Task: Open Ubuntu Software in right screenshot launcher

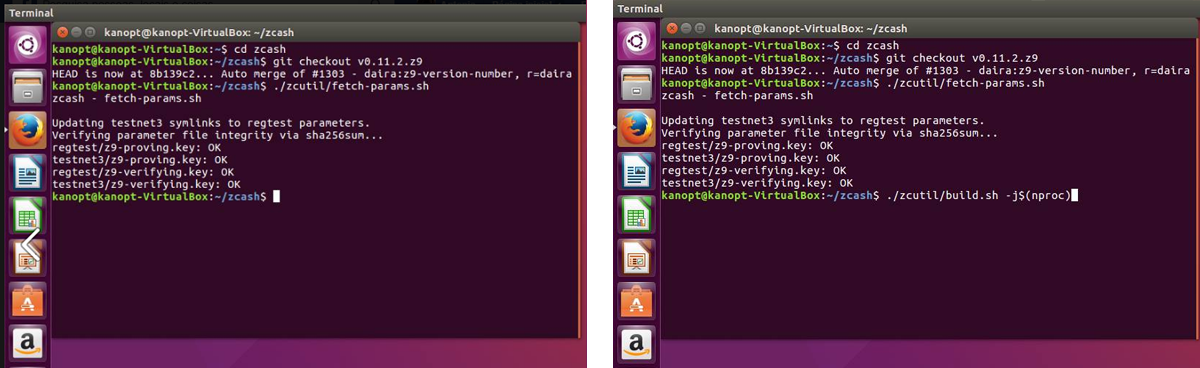Action: (x=637, y=302)
